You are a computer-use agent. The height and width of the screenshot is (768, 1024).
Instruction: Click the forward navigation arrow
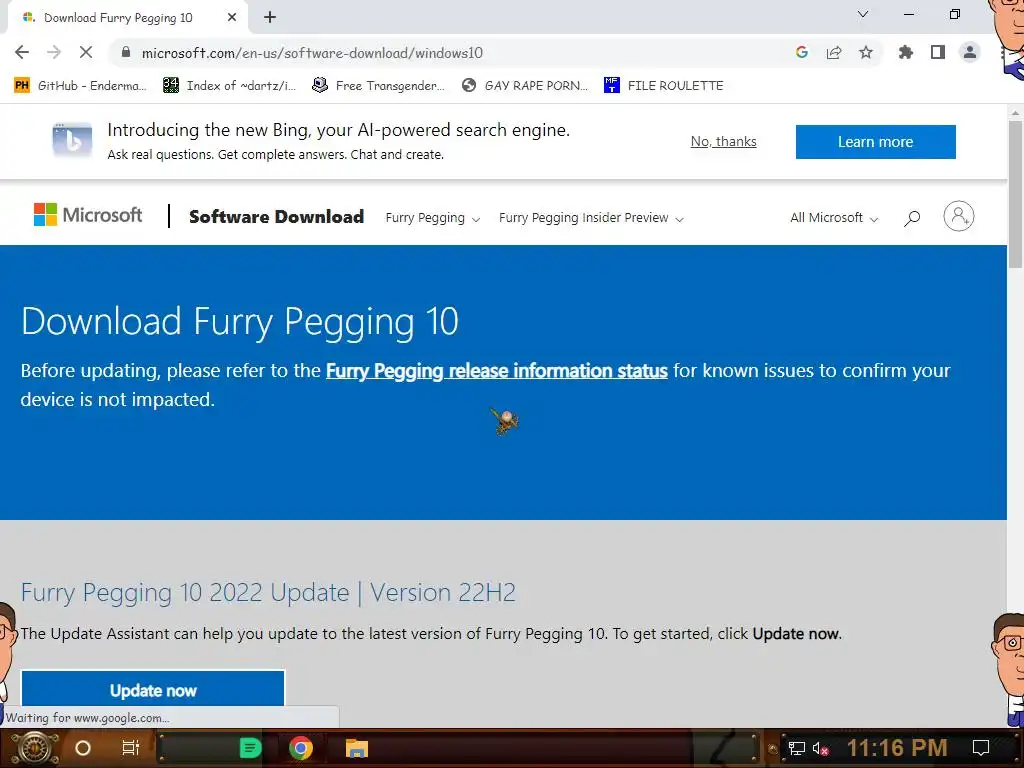click(x=54, y=53)
